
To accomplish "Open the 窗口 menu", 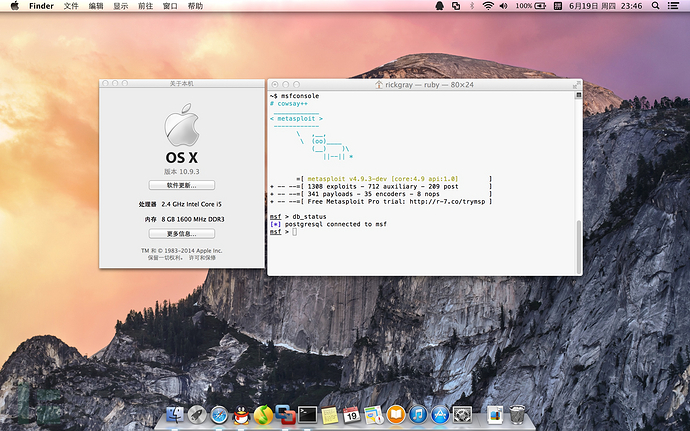I will click(x=170, y=6).
